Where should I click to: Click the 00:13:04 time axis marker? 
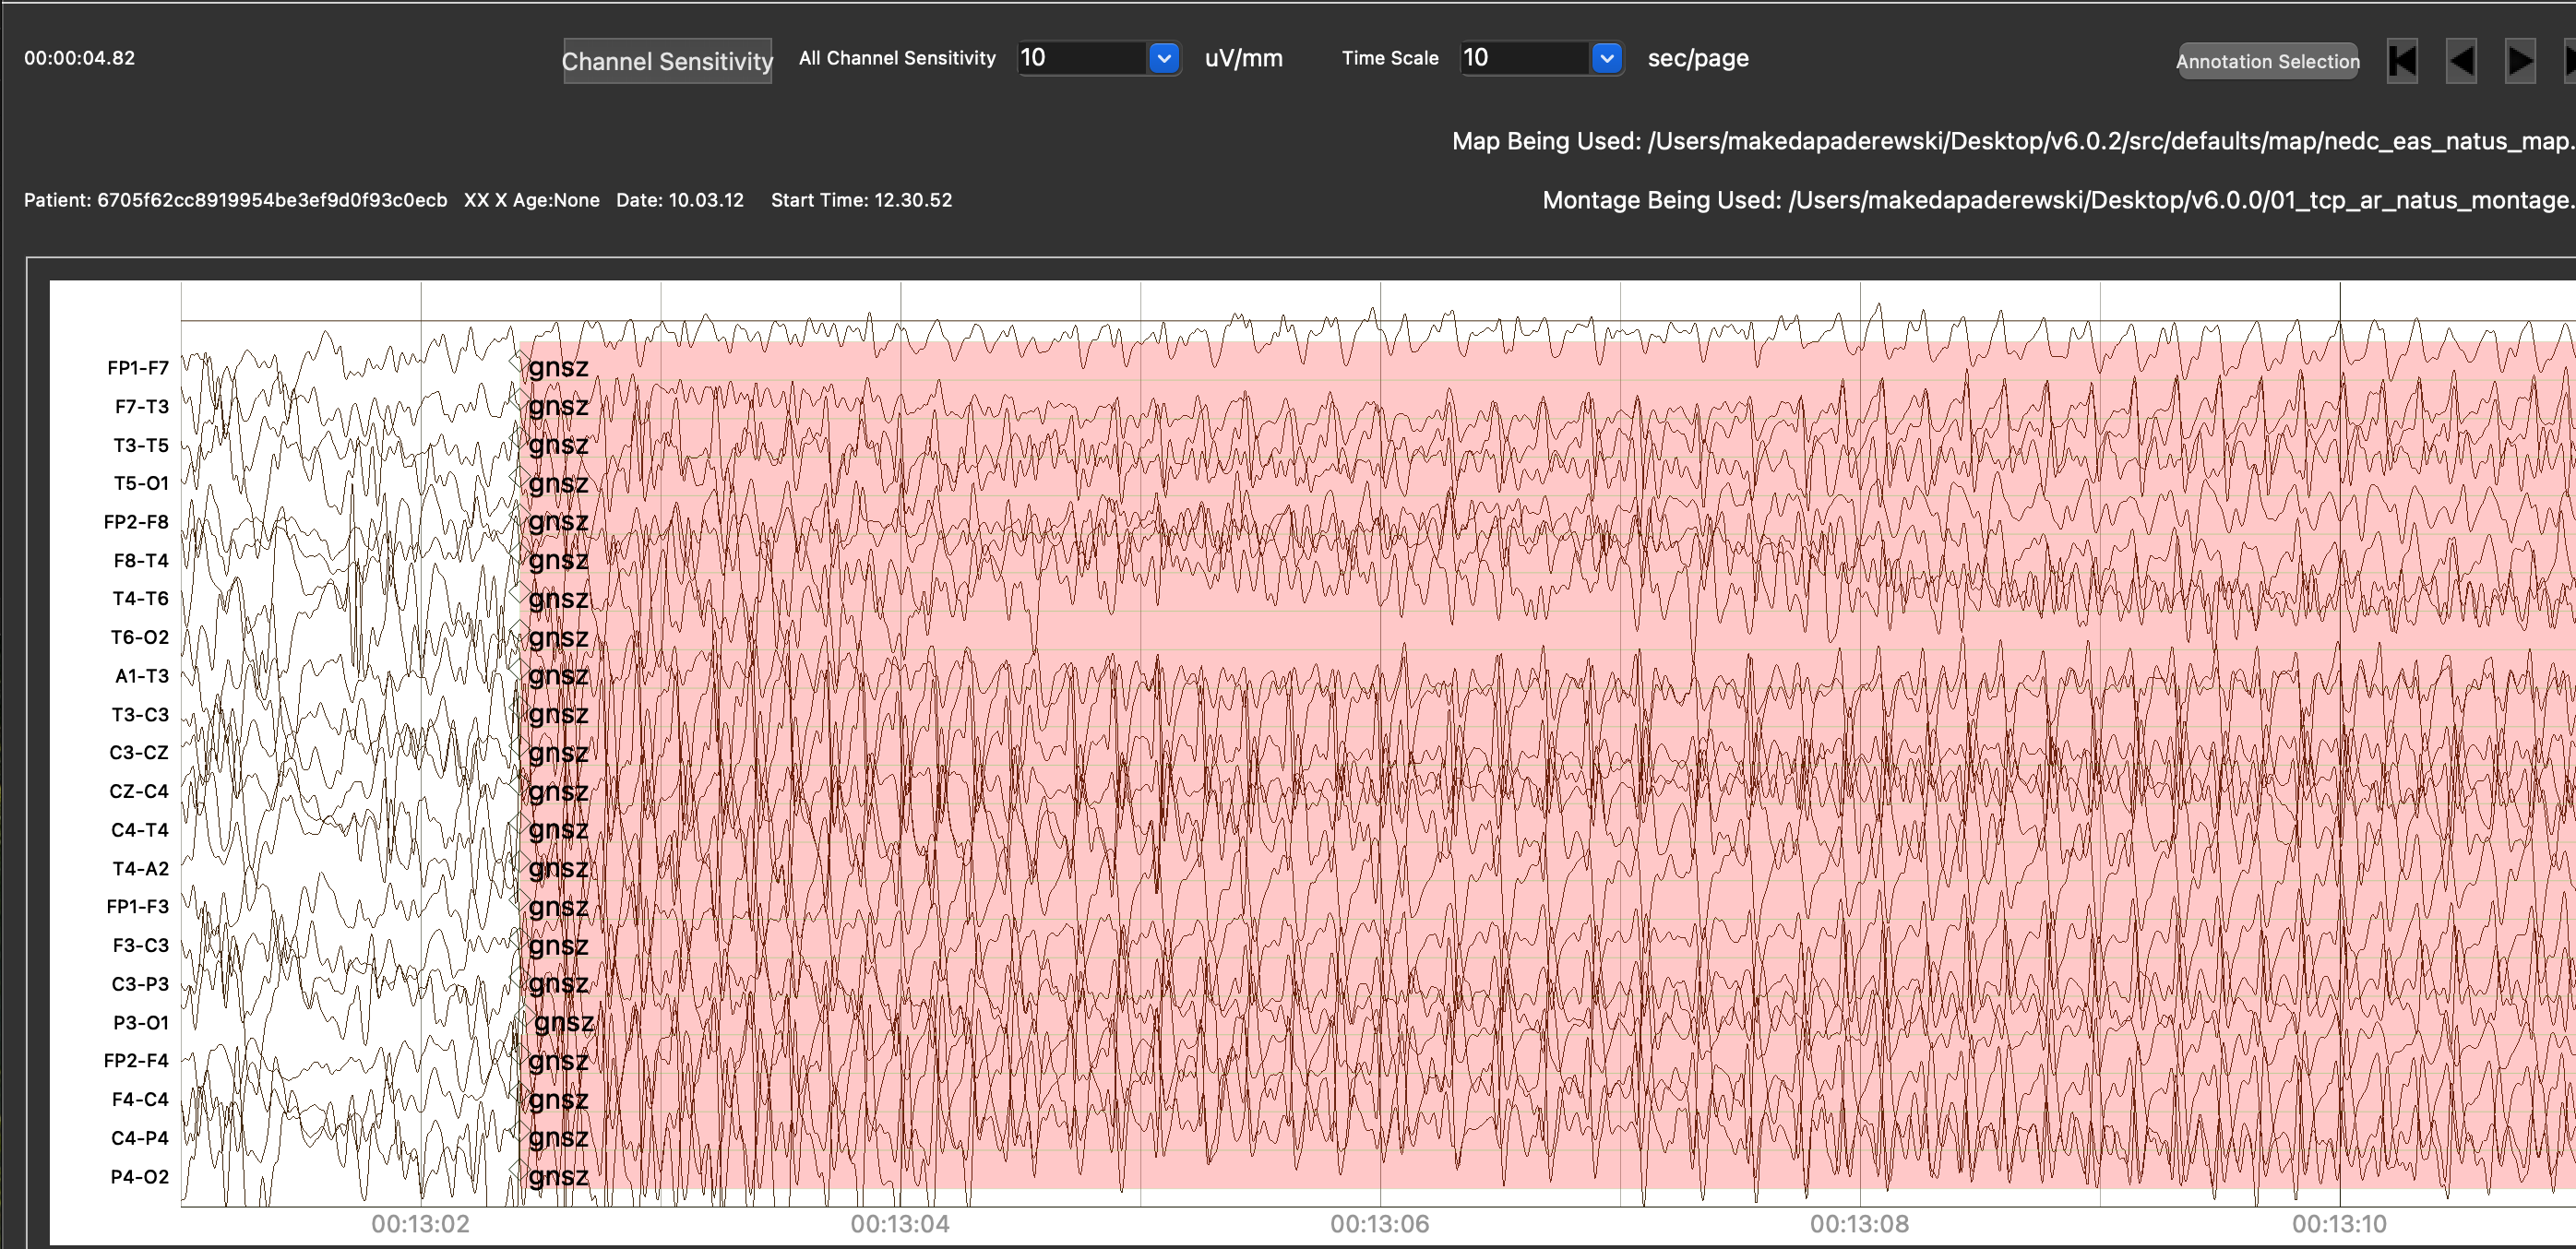(899, 1223)
